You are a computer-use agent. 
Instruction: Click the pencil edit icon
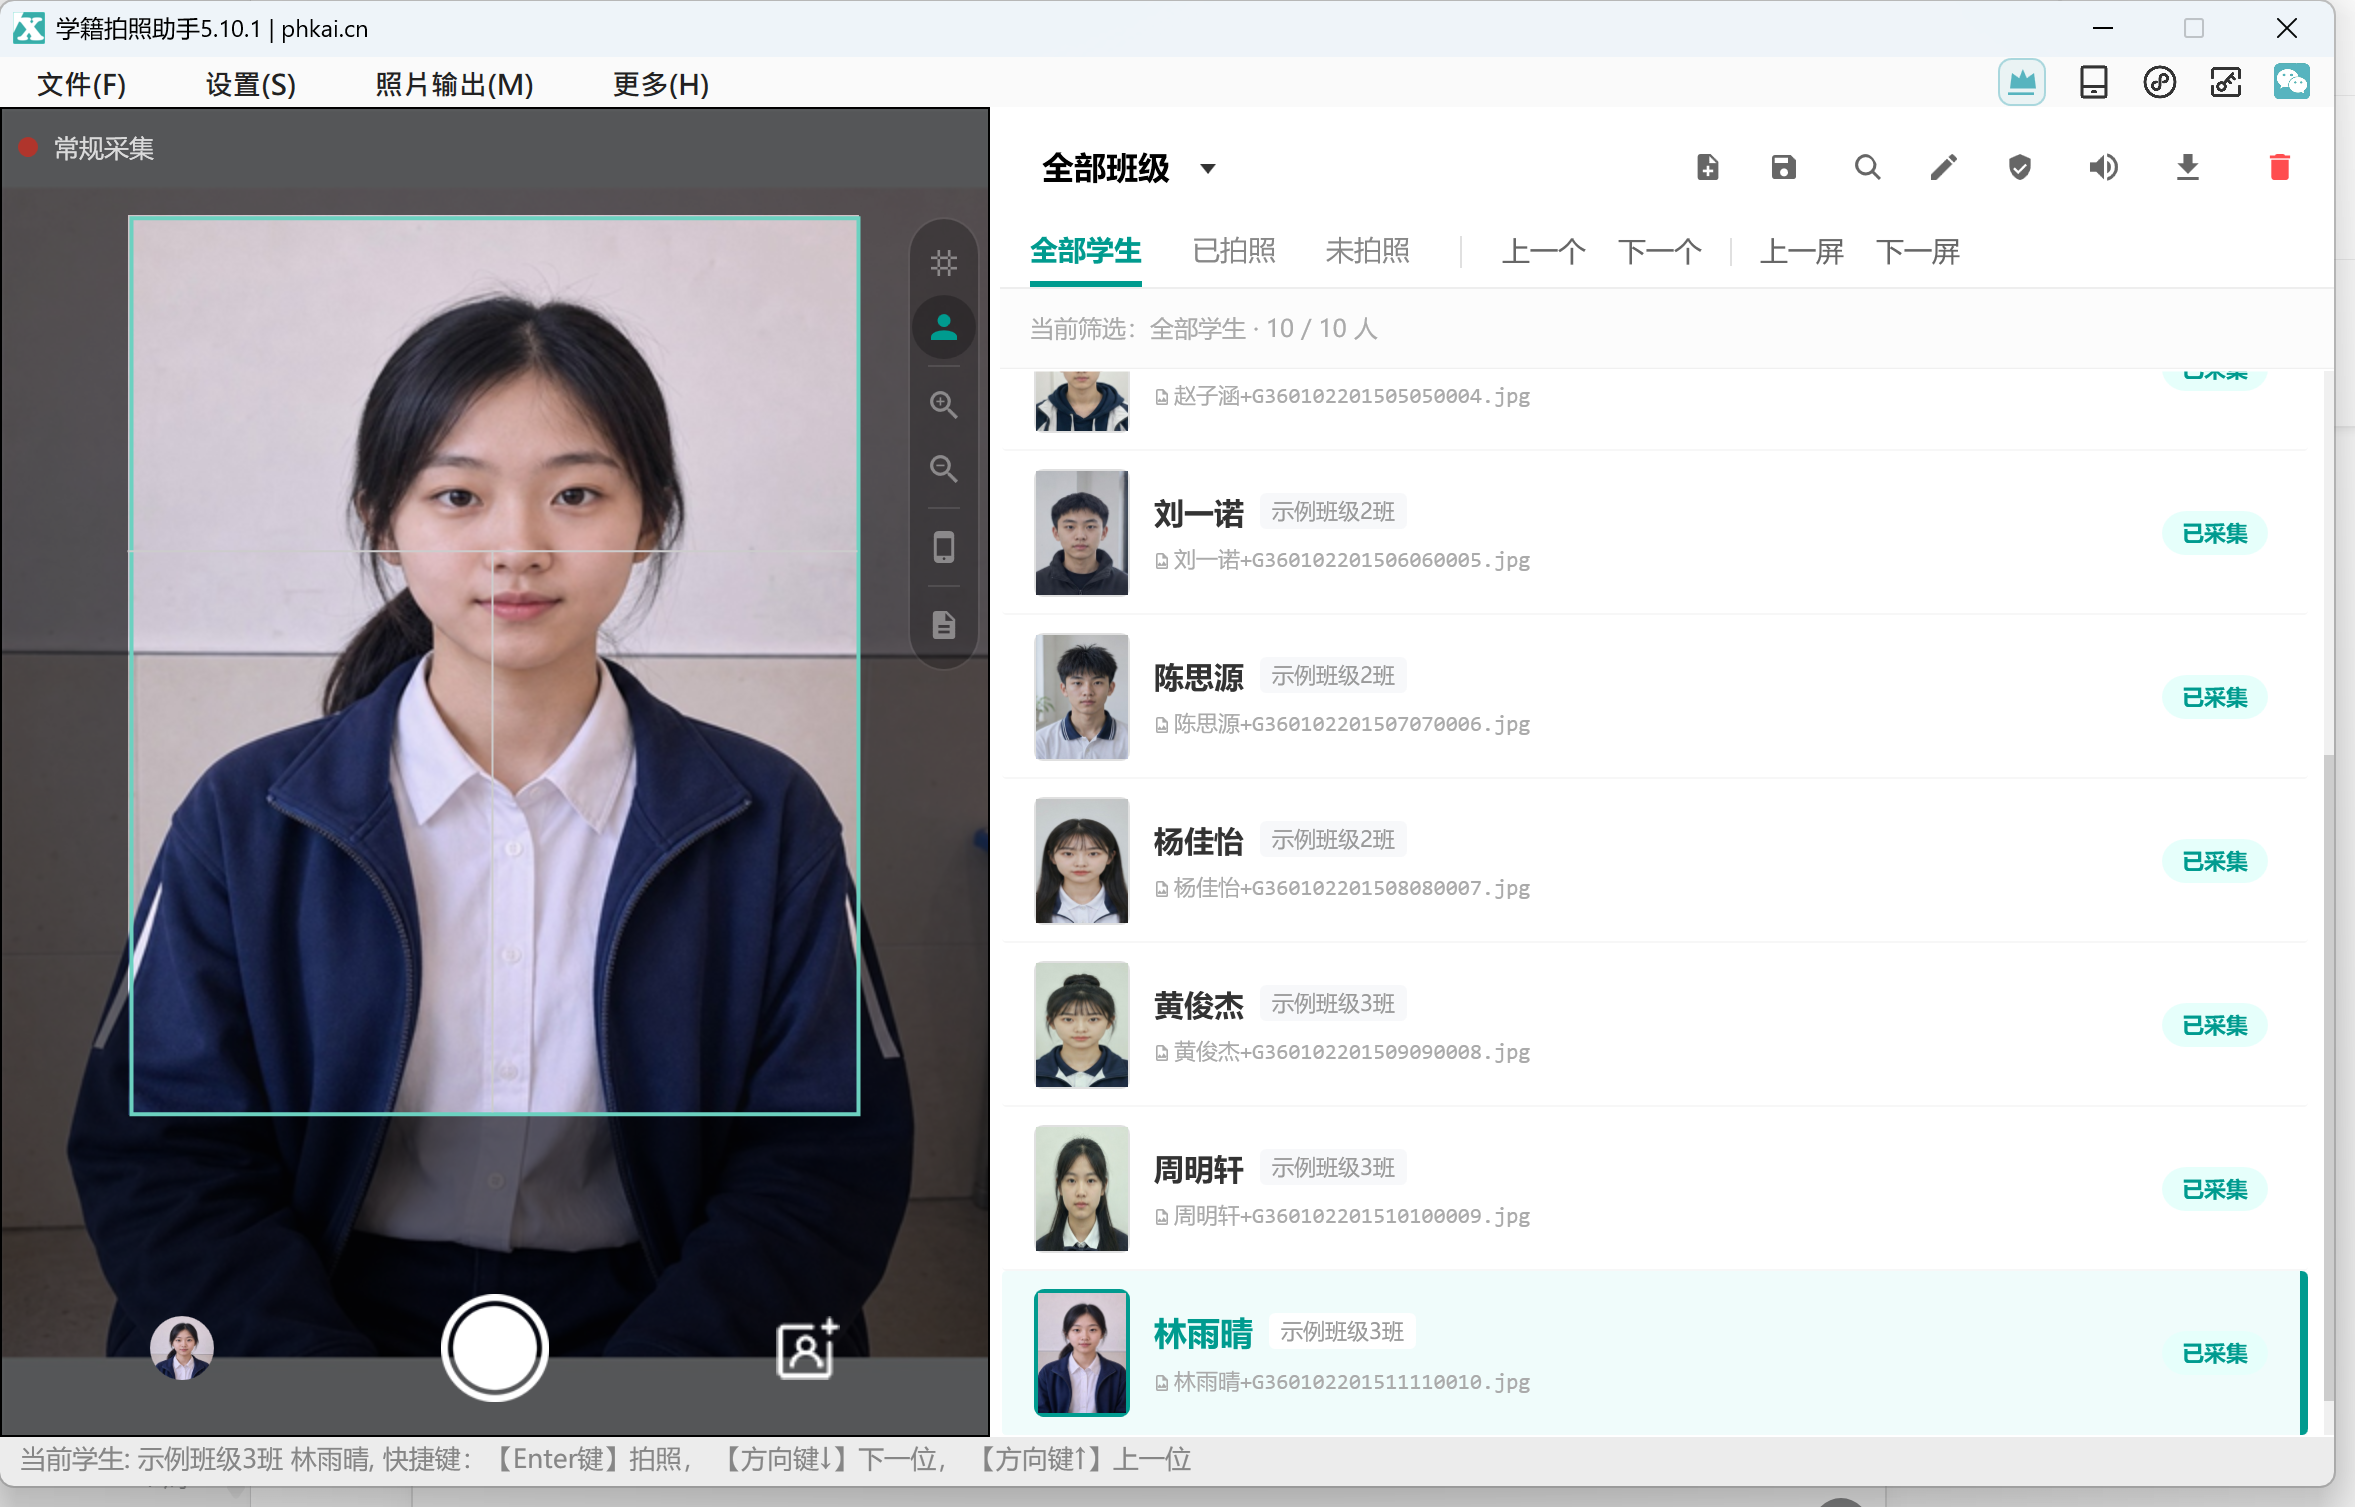[x=1943, y=167]
